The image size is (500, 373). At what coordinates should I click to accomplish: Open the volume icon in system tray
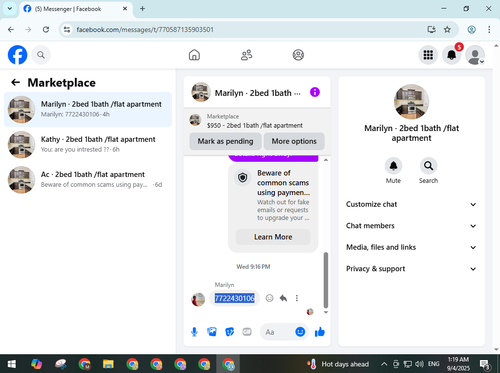click(420, 364)
